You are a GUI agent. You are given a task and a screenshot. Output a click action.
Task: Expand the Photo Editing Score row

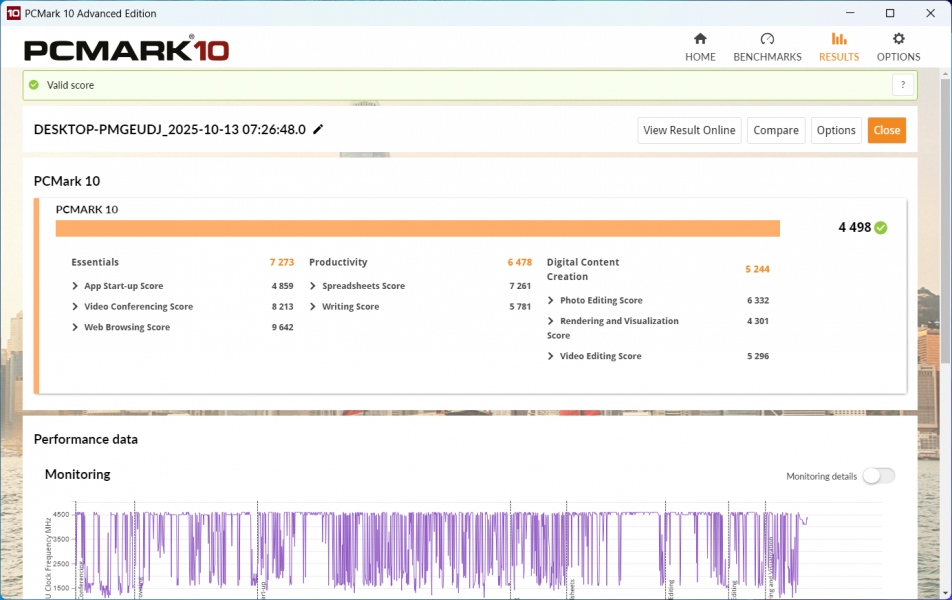pyautogui.click(x=551, y=300)
